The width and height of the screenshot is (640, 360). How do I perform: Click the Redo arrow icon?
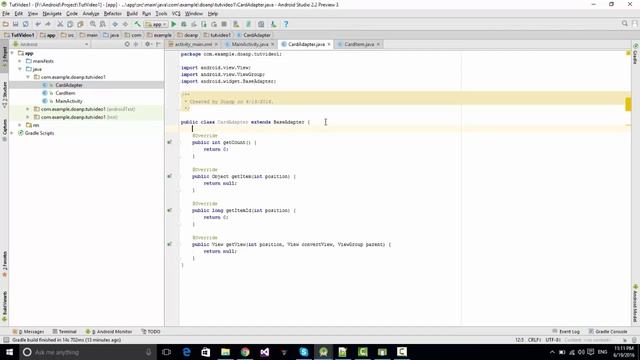tap(48, 24)
